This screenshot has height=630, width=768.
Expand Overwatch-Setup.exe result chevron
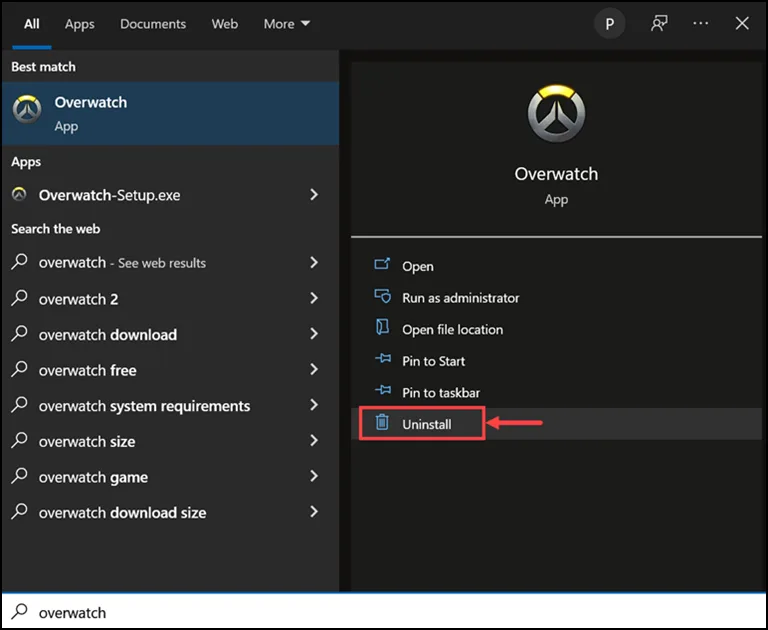(314, 195)
